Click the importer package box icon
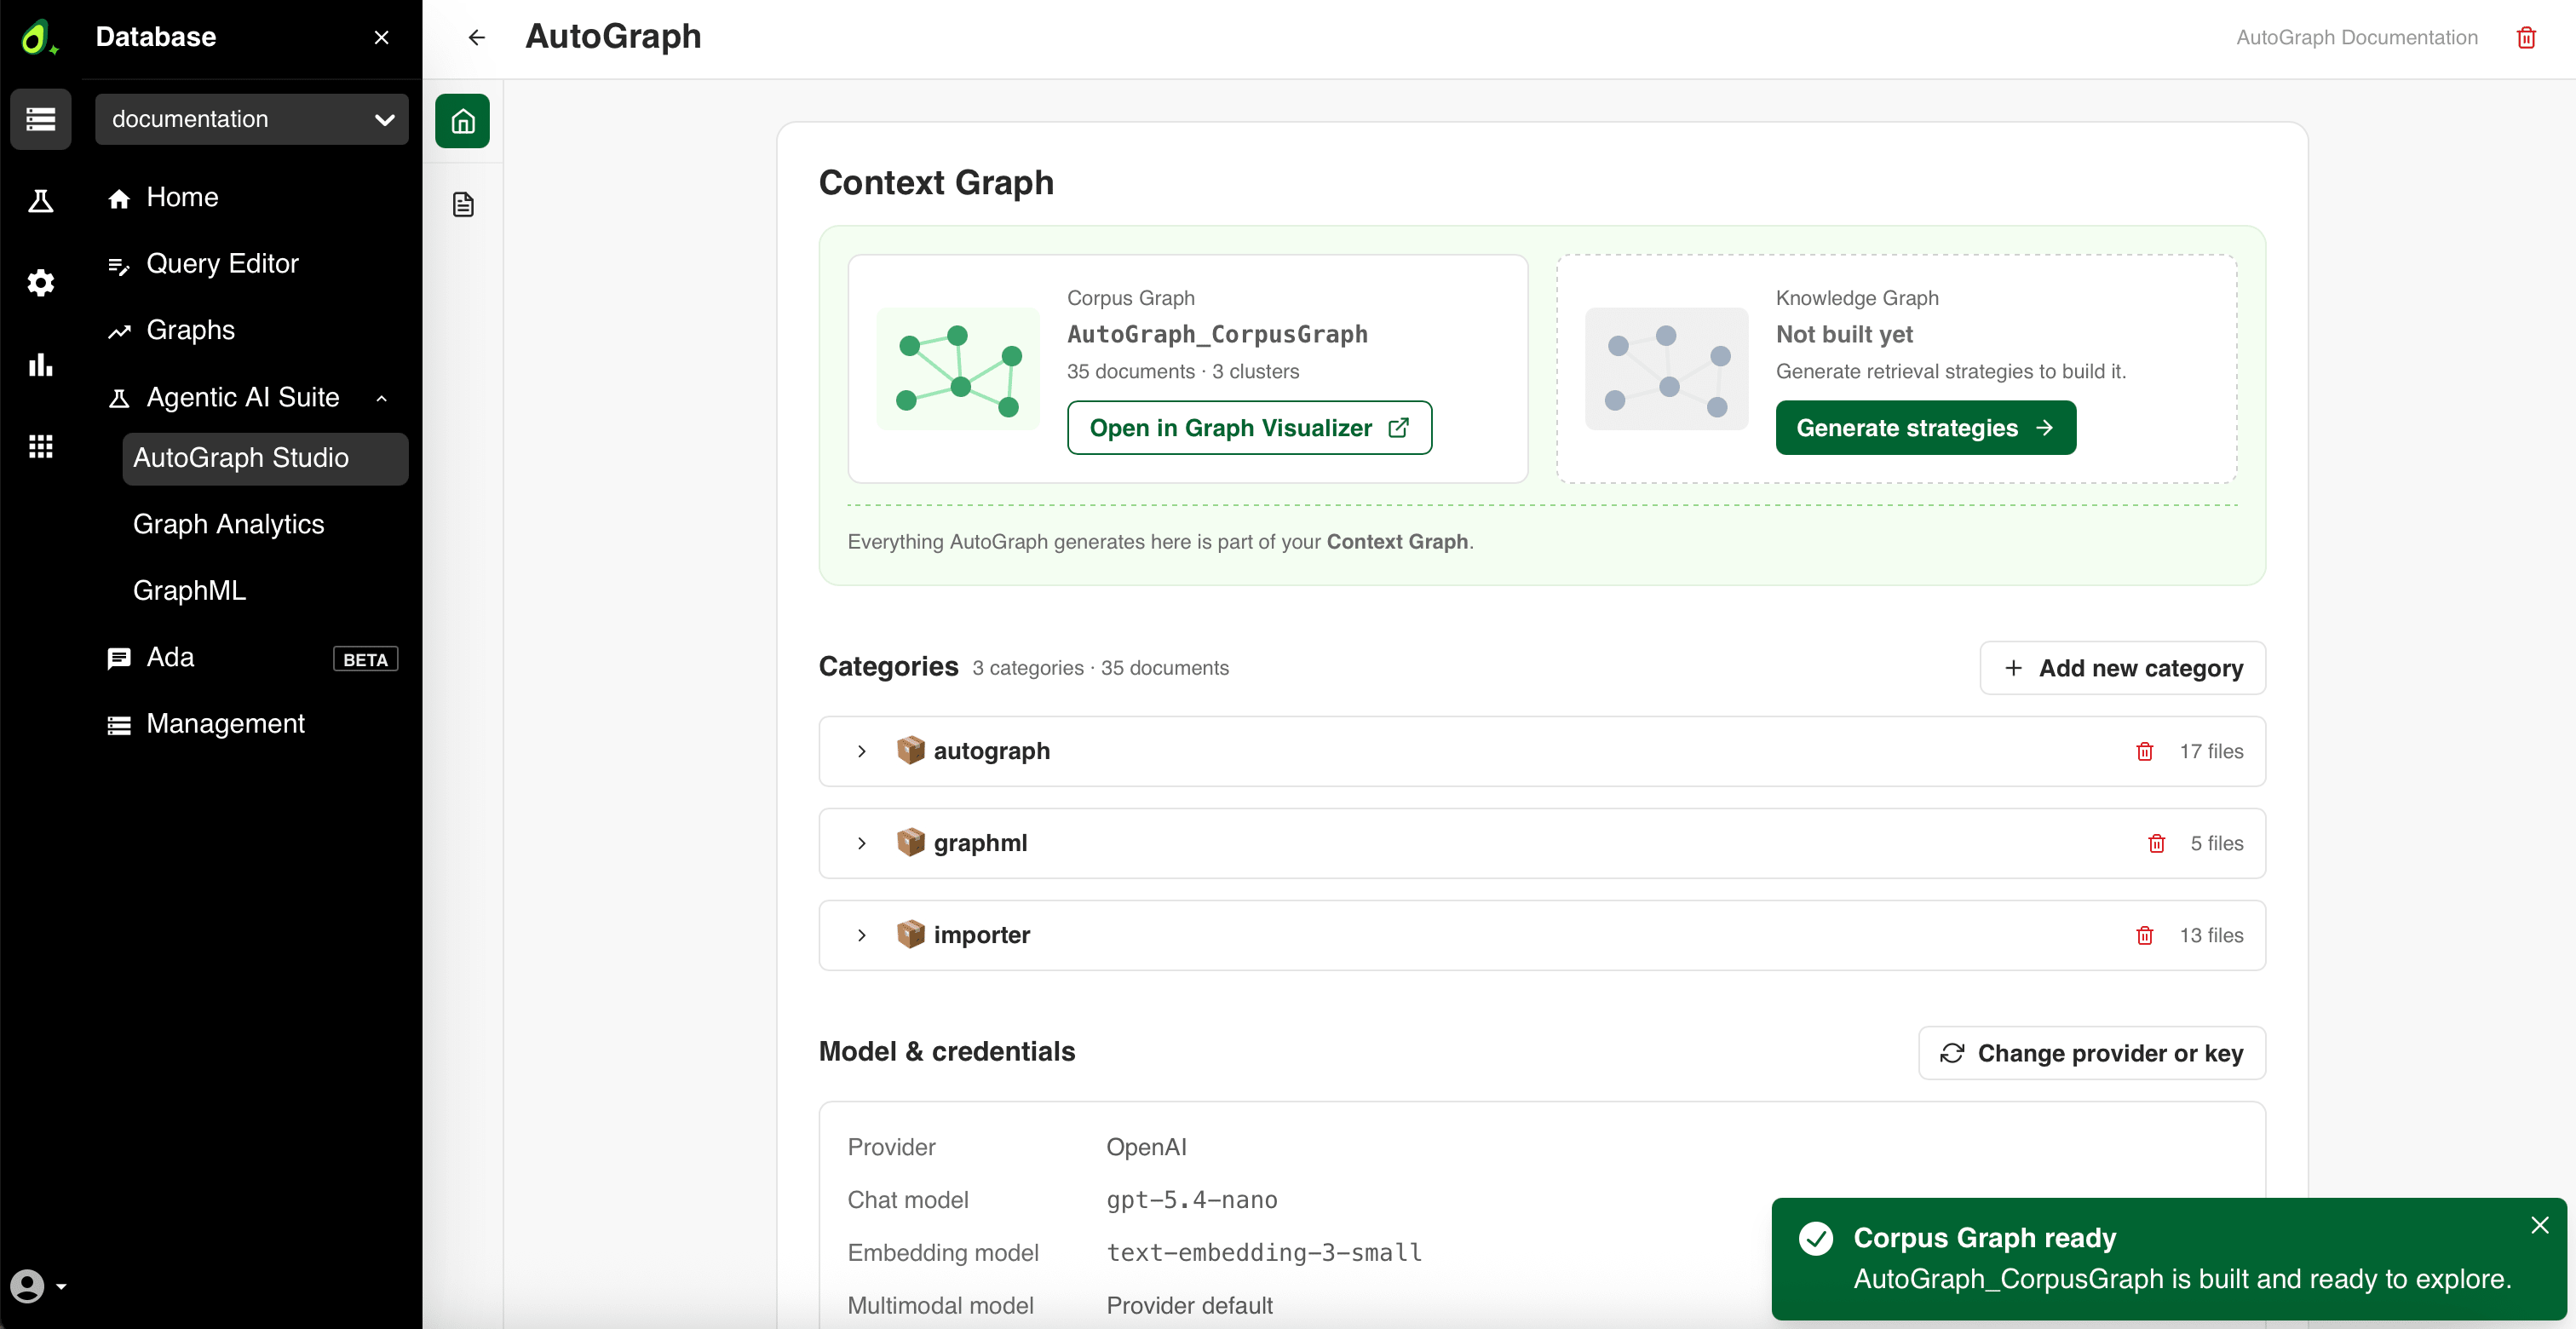Image resolution: width=2576 pixels, height=1329 pixels. tap(909, 934)
